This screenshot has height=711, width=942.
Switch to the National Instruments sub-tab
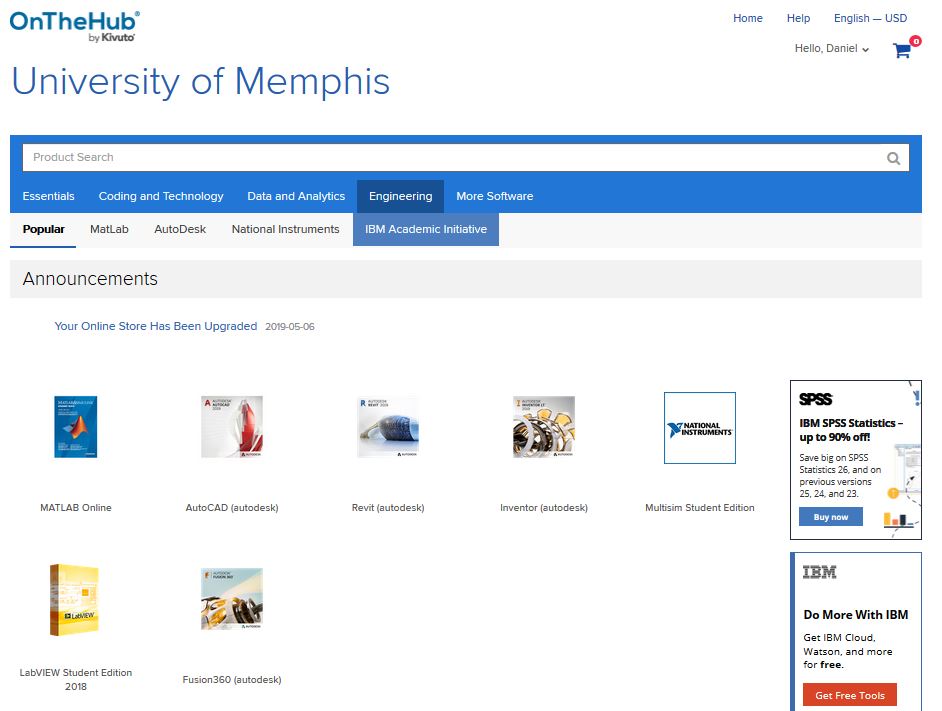click(285, 230)
